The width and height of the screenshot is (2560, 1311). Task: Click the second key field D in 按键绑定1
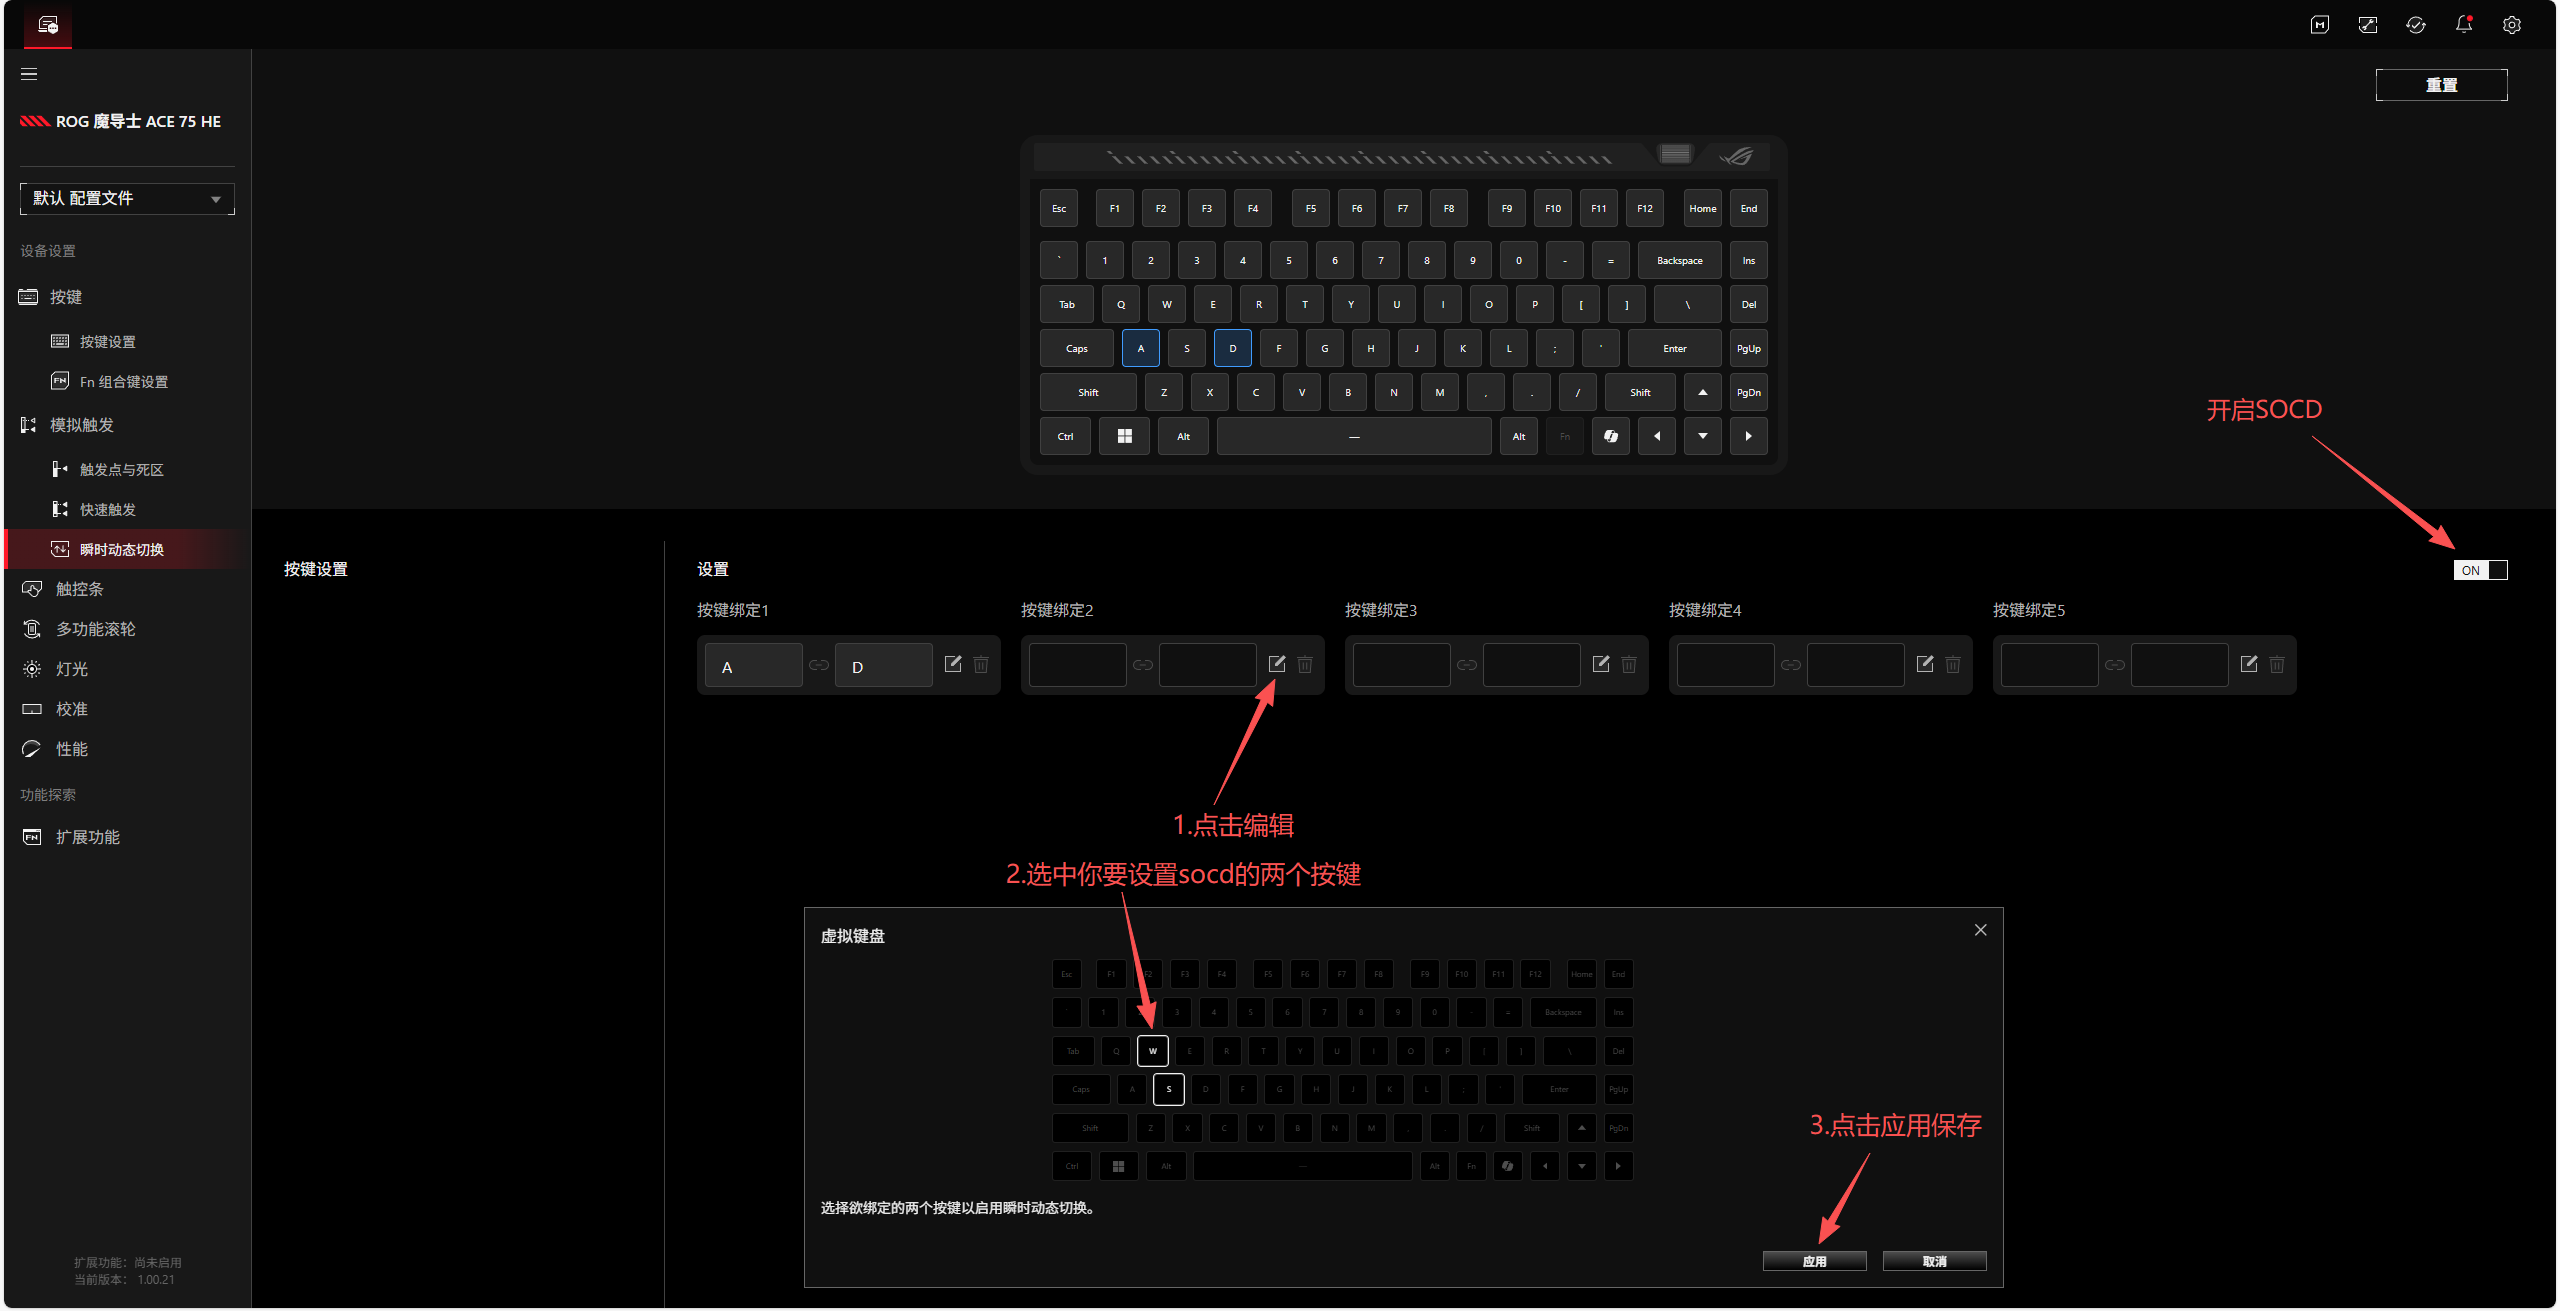(884, 665)
